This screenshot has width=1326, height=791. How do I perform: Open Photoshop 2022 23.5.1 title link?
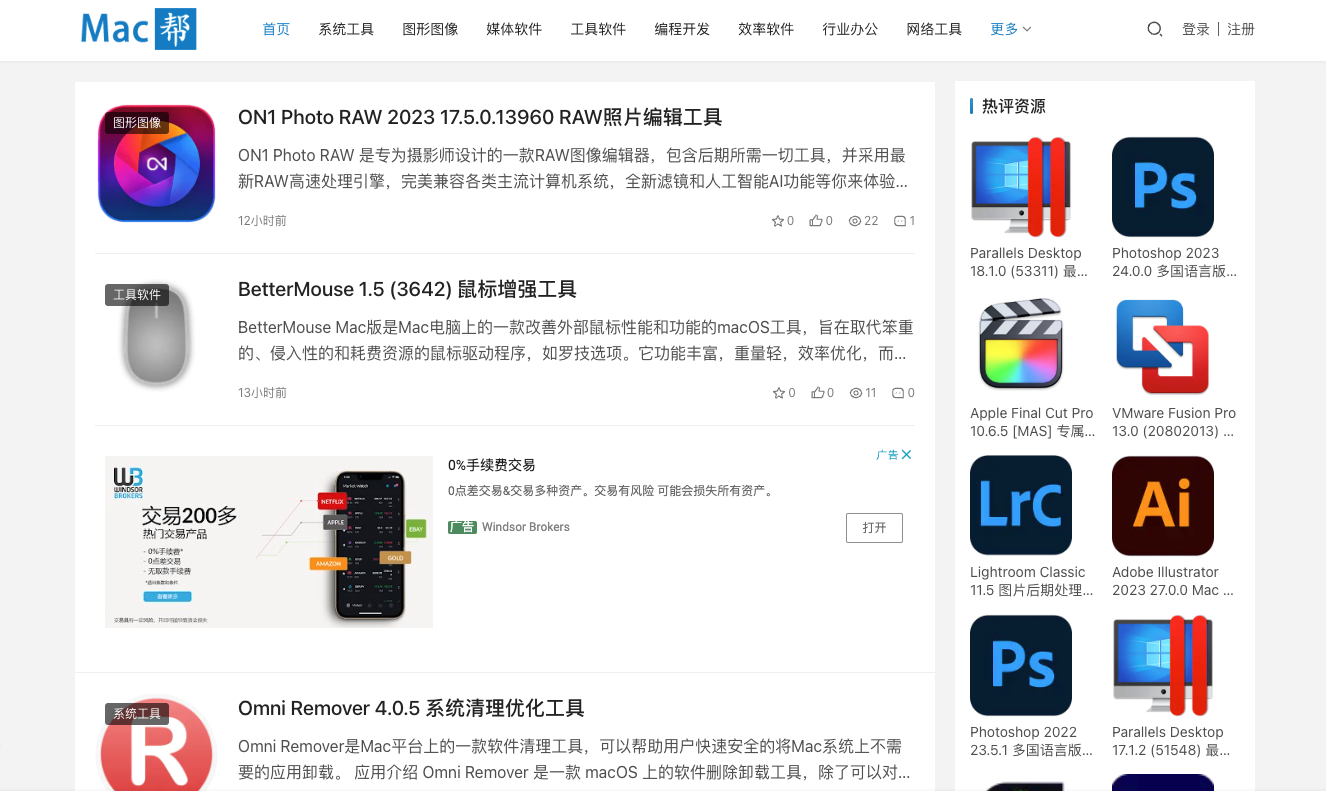tap(1032, 741)
